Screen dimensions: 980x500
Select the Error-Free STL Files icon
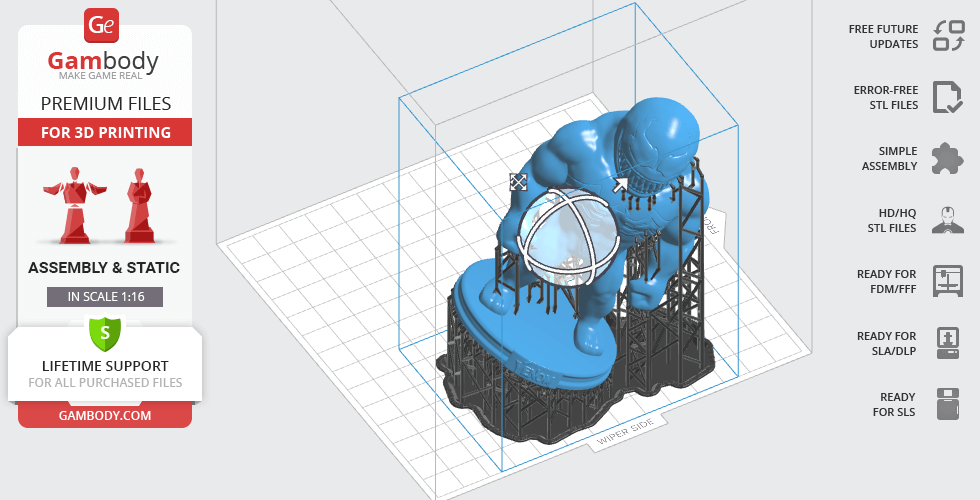pos(947,97)
